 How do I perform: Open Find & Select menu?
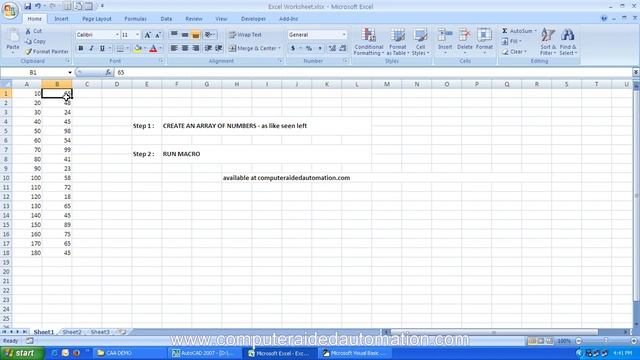click(567, 42)
